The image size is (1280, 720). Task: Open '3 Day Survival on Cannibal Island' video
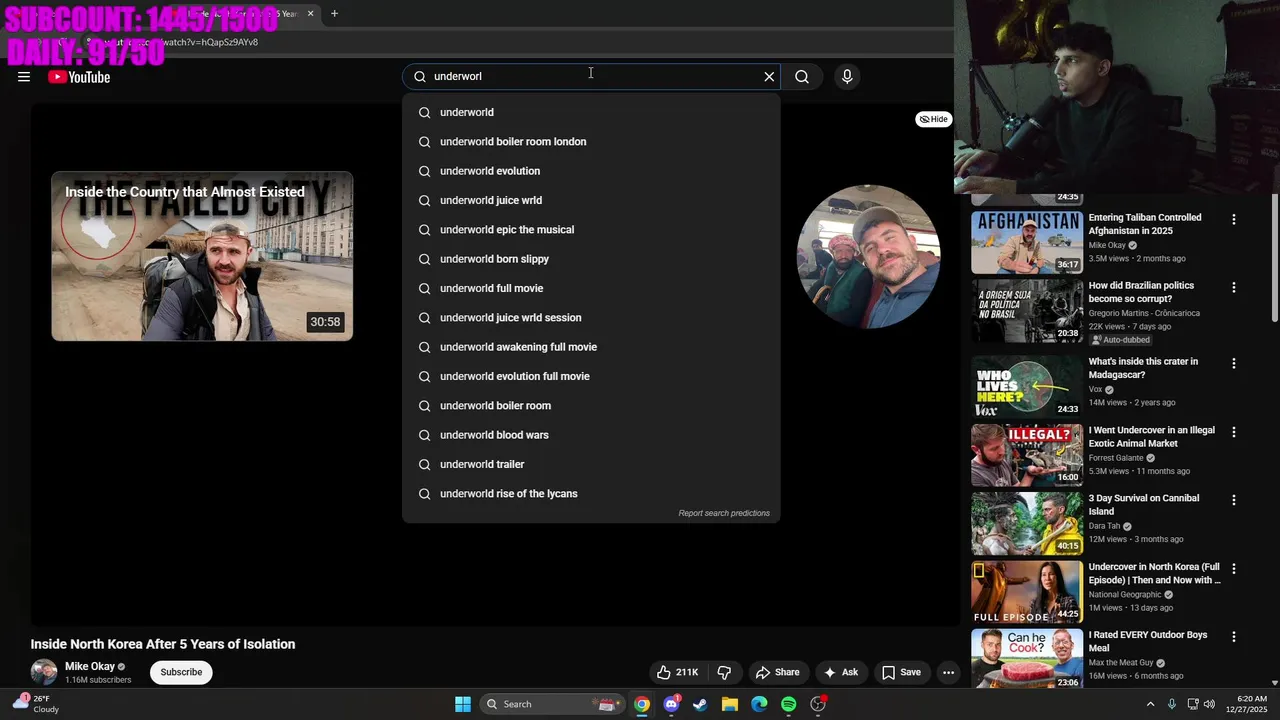pyautogui.click(x=1143, y=504)
